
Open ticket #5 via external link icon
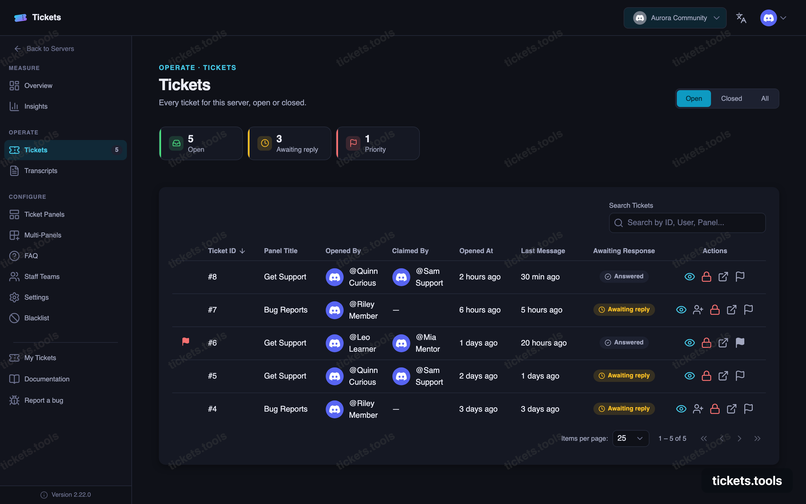coord(723,376)
